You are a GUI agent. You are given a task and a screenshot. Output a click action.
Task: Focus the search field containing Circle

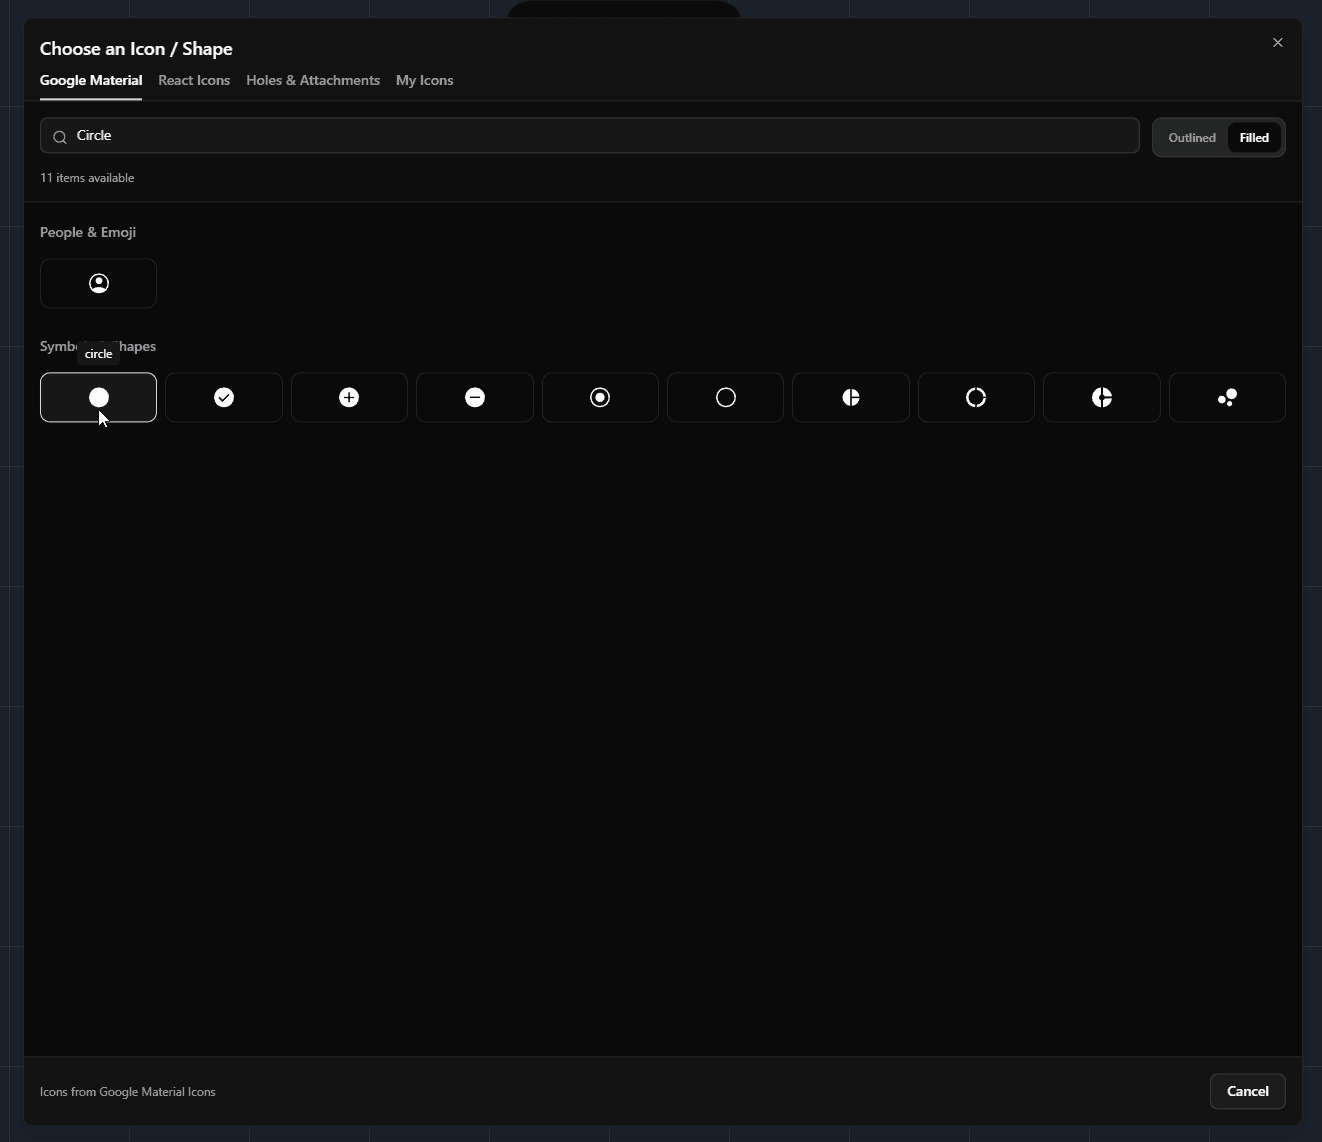coord(590,136)
